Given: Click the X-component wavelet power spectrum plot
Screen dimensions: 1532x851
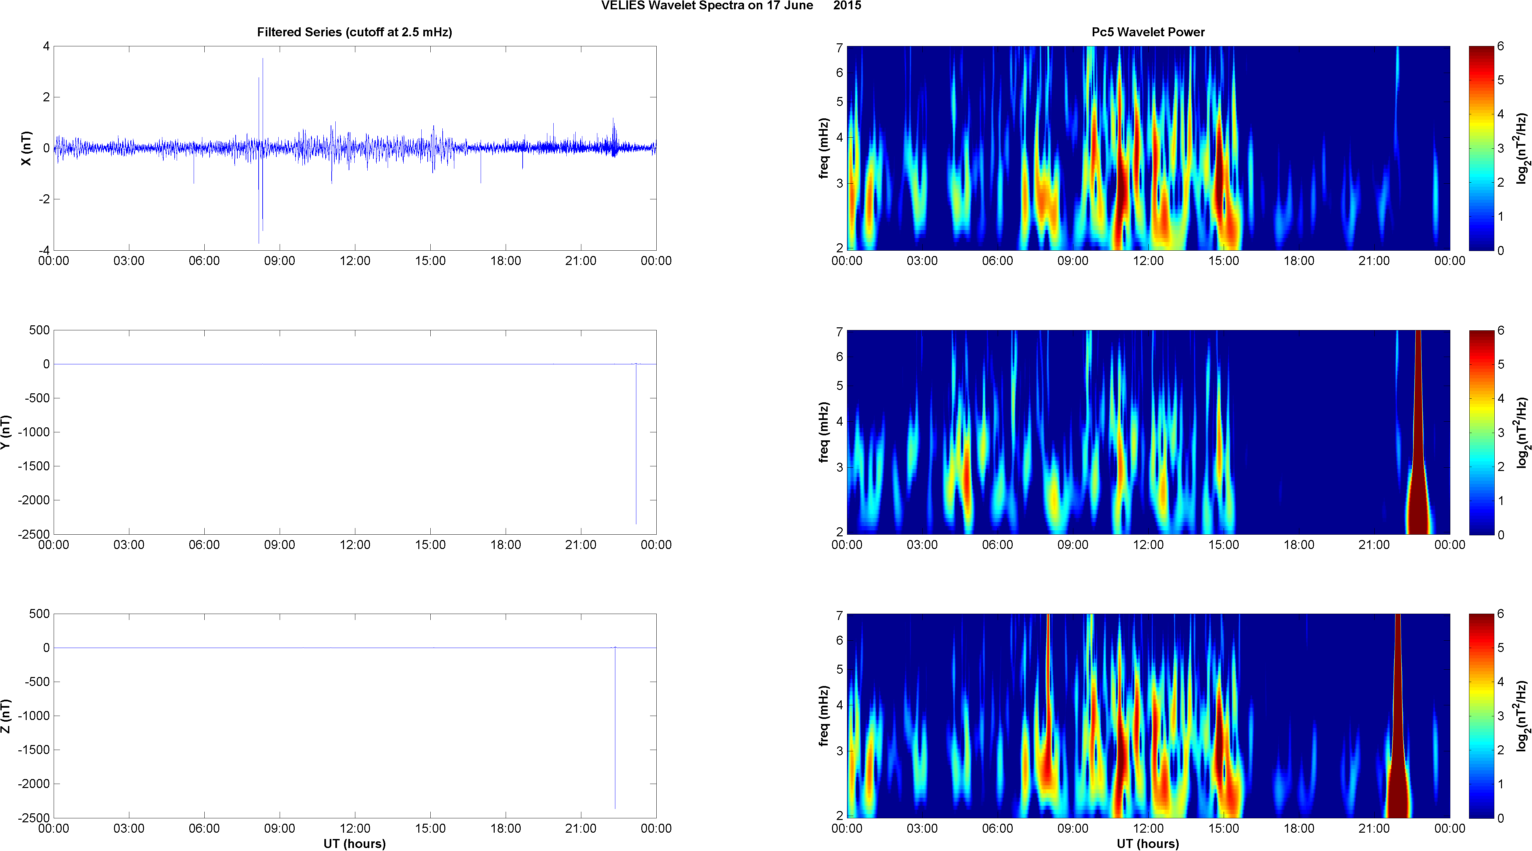Looking at the screenshot, I should click(x=1148, y=148).
